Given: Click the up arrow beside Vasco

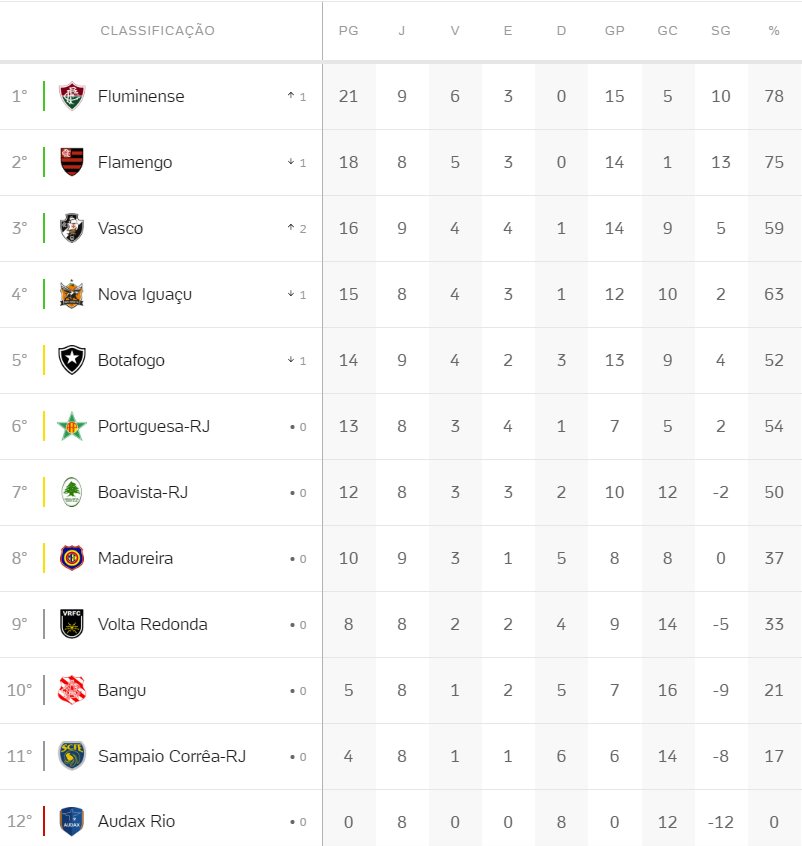Looking at the screenshot, I should [291, 228].
